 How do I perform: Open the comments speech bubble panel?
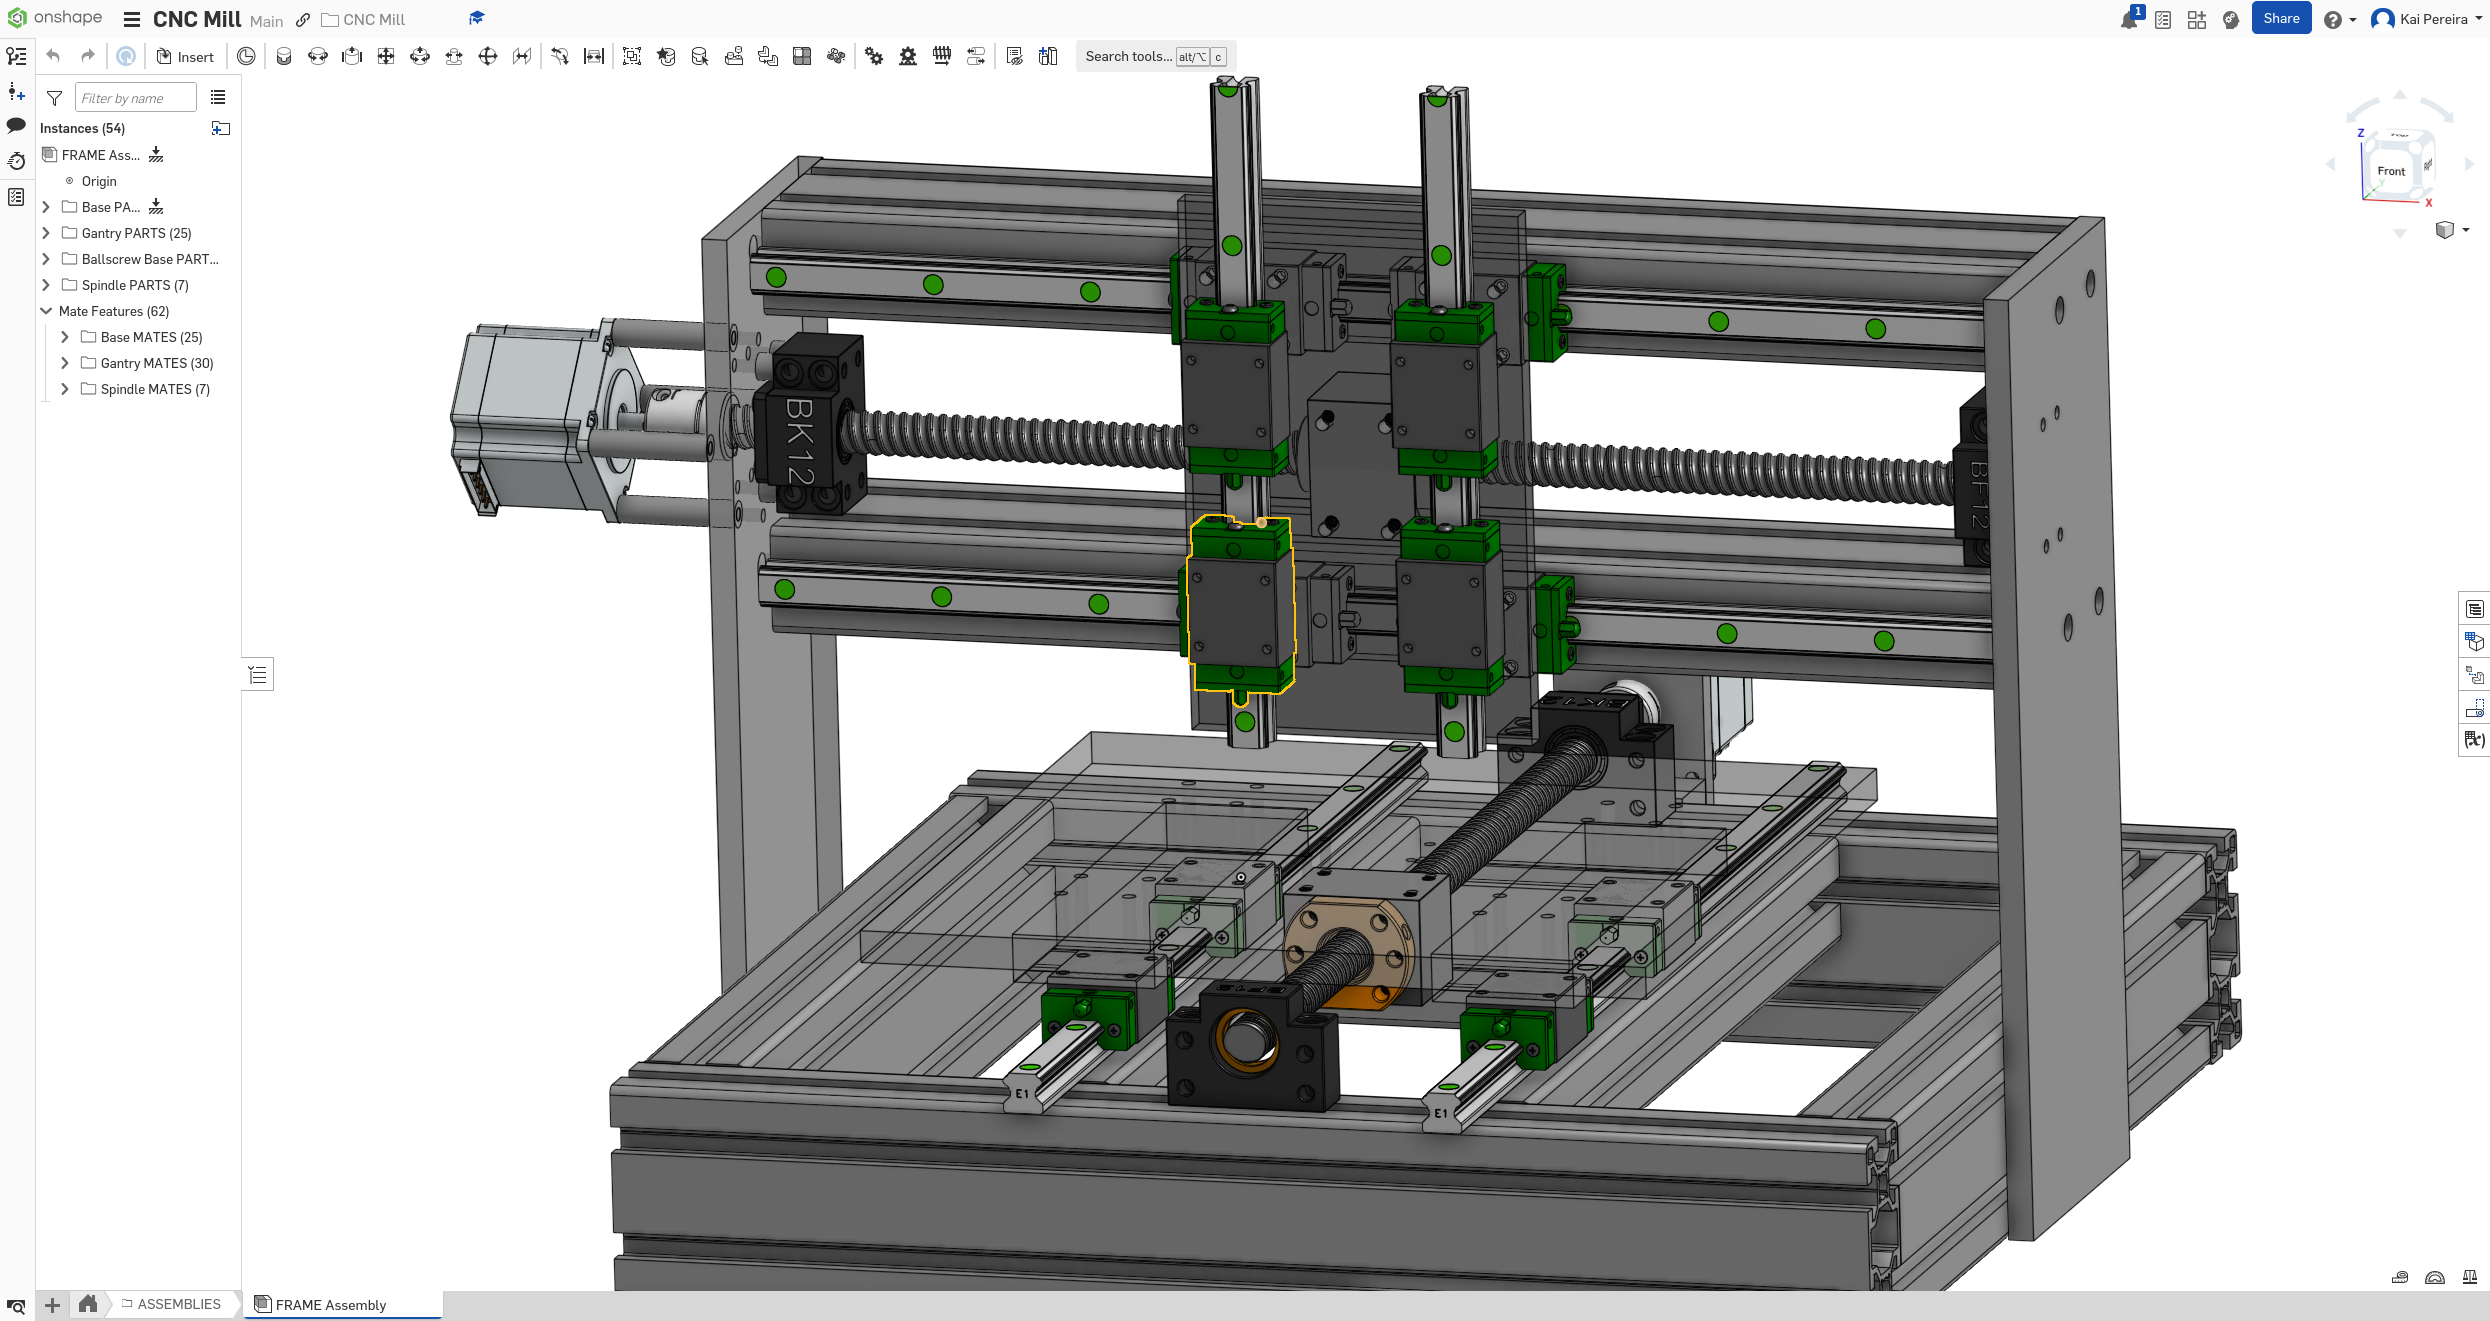click(16, 126)
